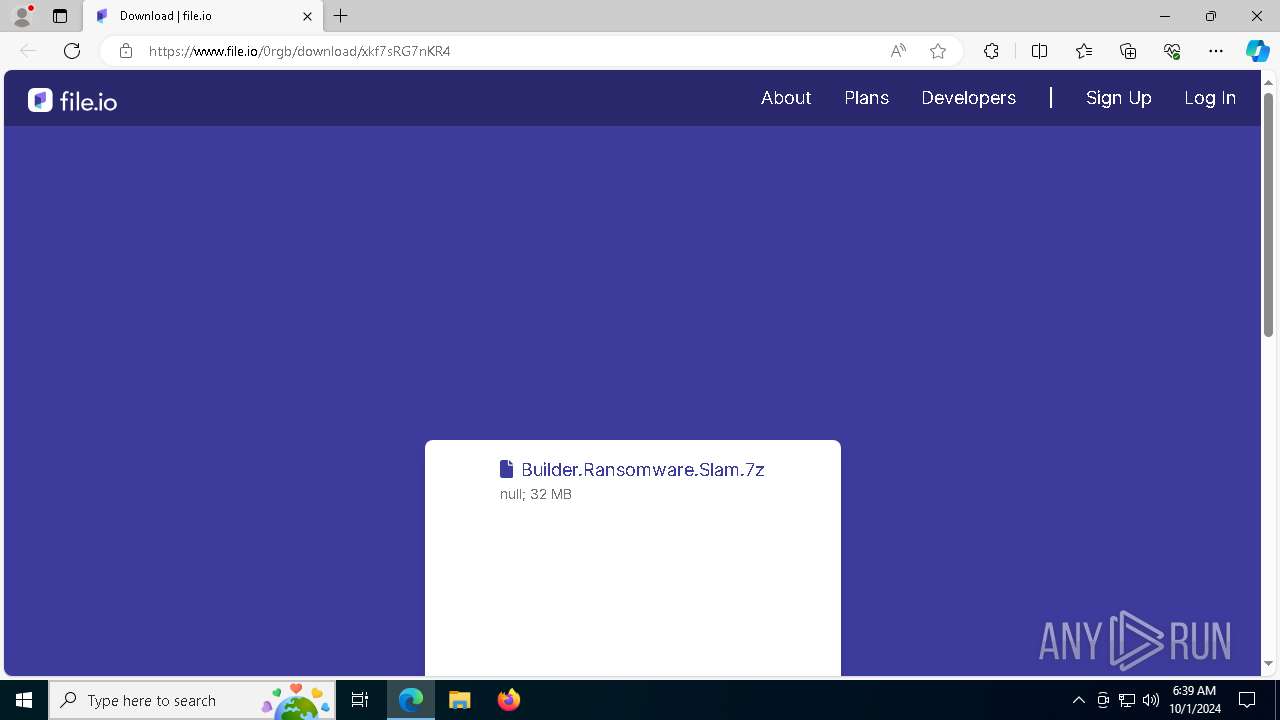
Task: Open the Developers page
Action: [969, 98]
